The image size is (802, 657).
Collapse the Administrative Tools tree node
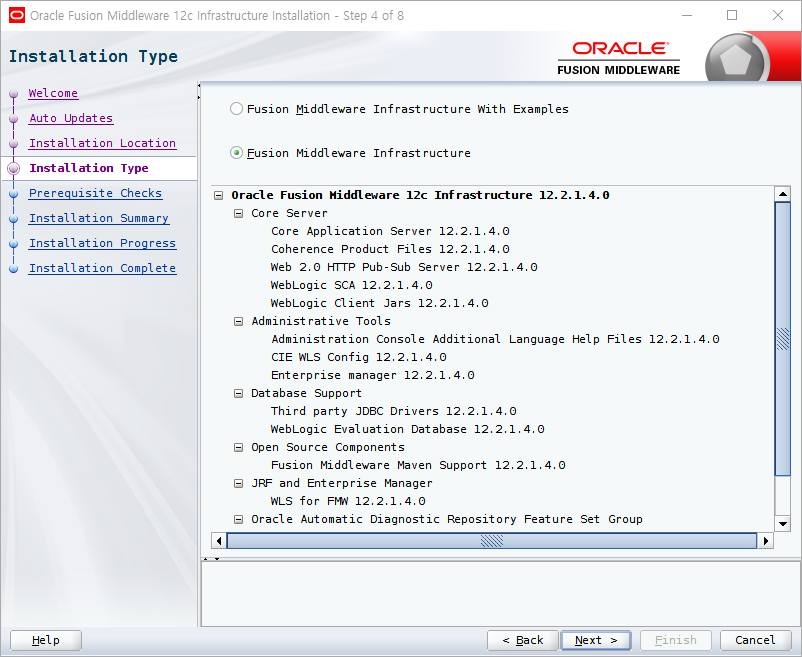[238, 321]
